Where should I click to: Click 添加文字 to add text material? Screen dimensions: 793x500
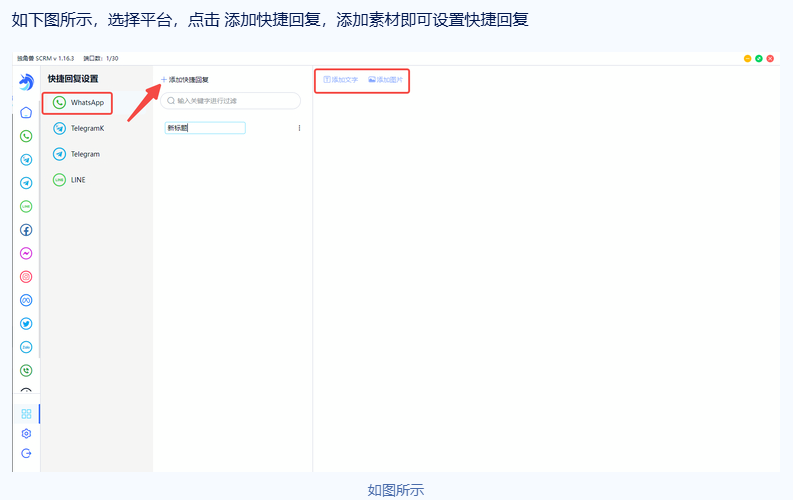(x=341, y=80)
